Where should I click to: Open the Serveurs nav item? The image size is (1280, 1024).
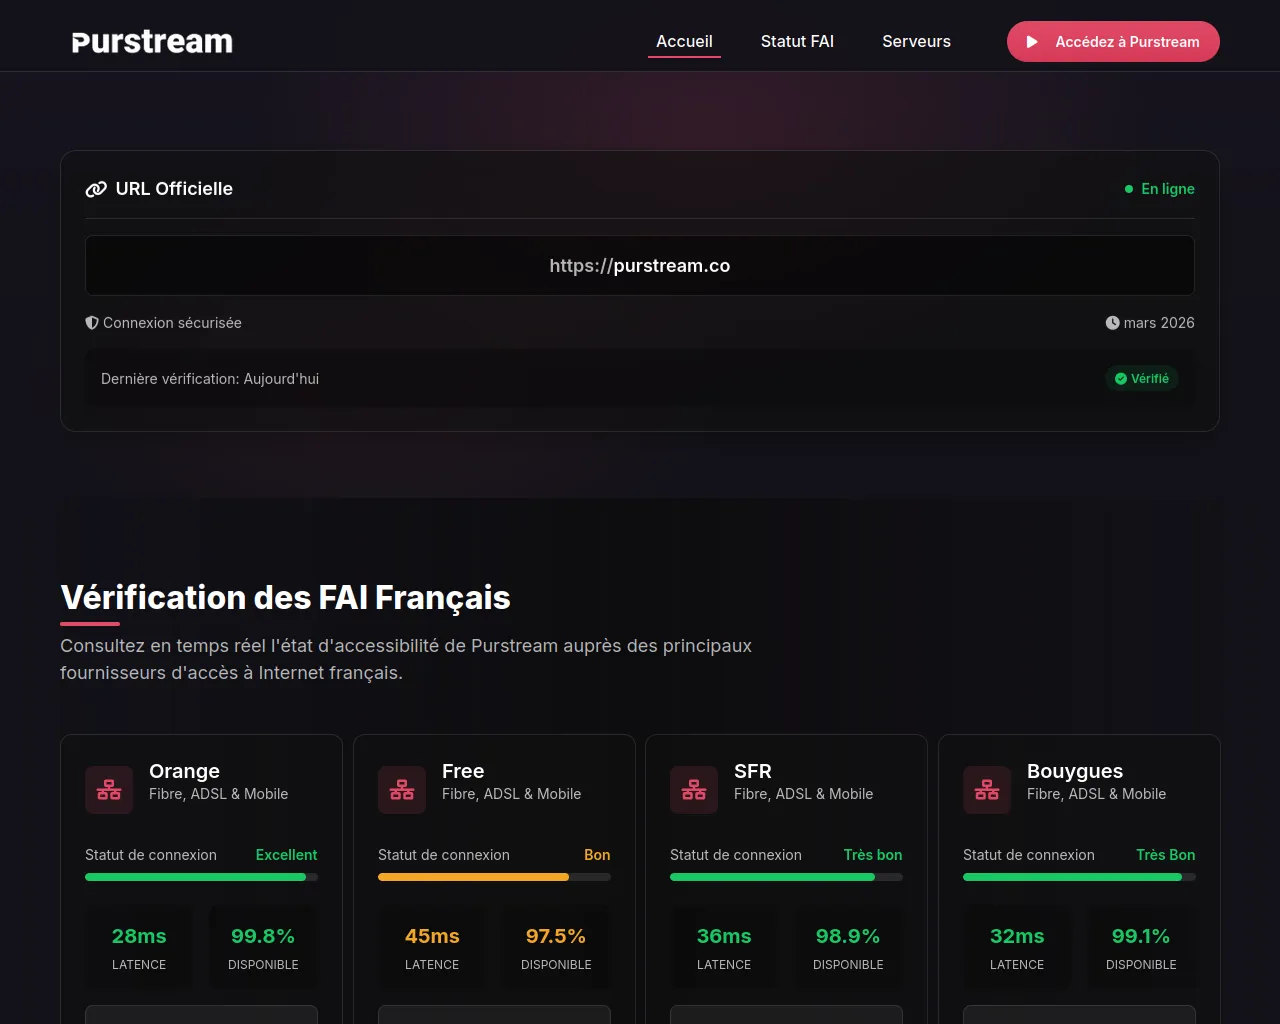[916, 42]
